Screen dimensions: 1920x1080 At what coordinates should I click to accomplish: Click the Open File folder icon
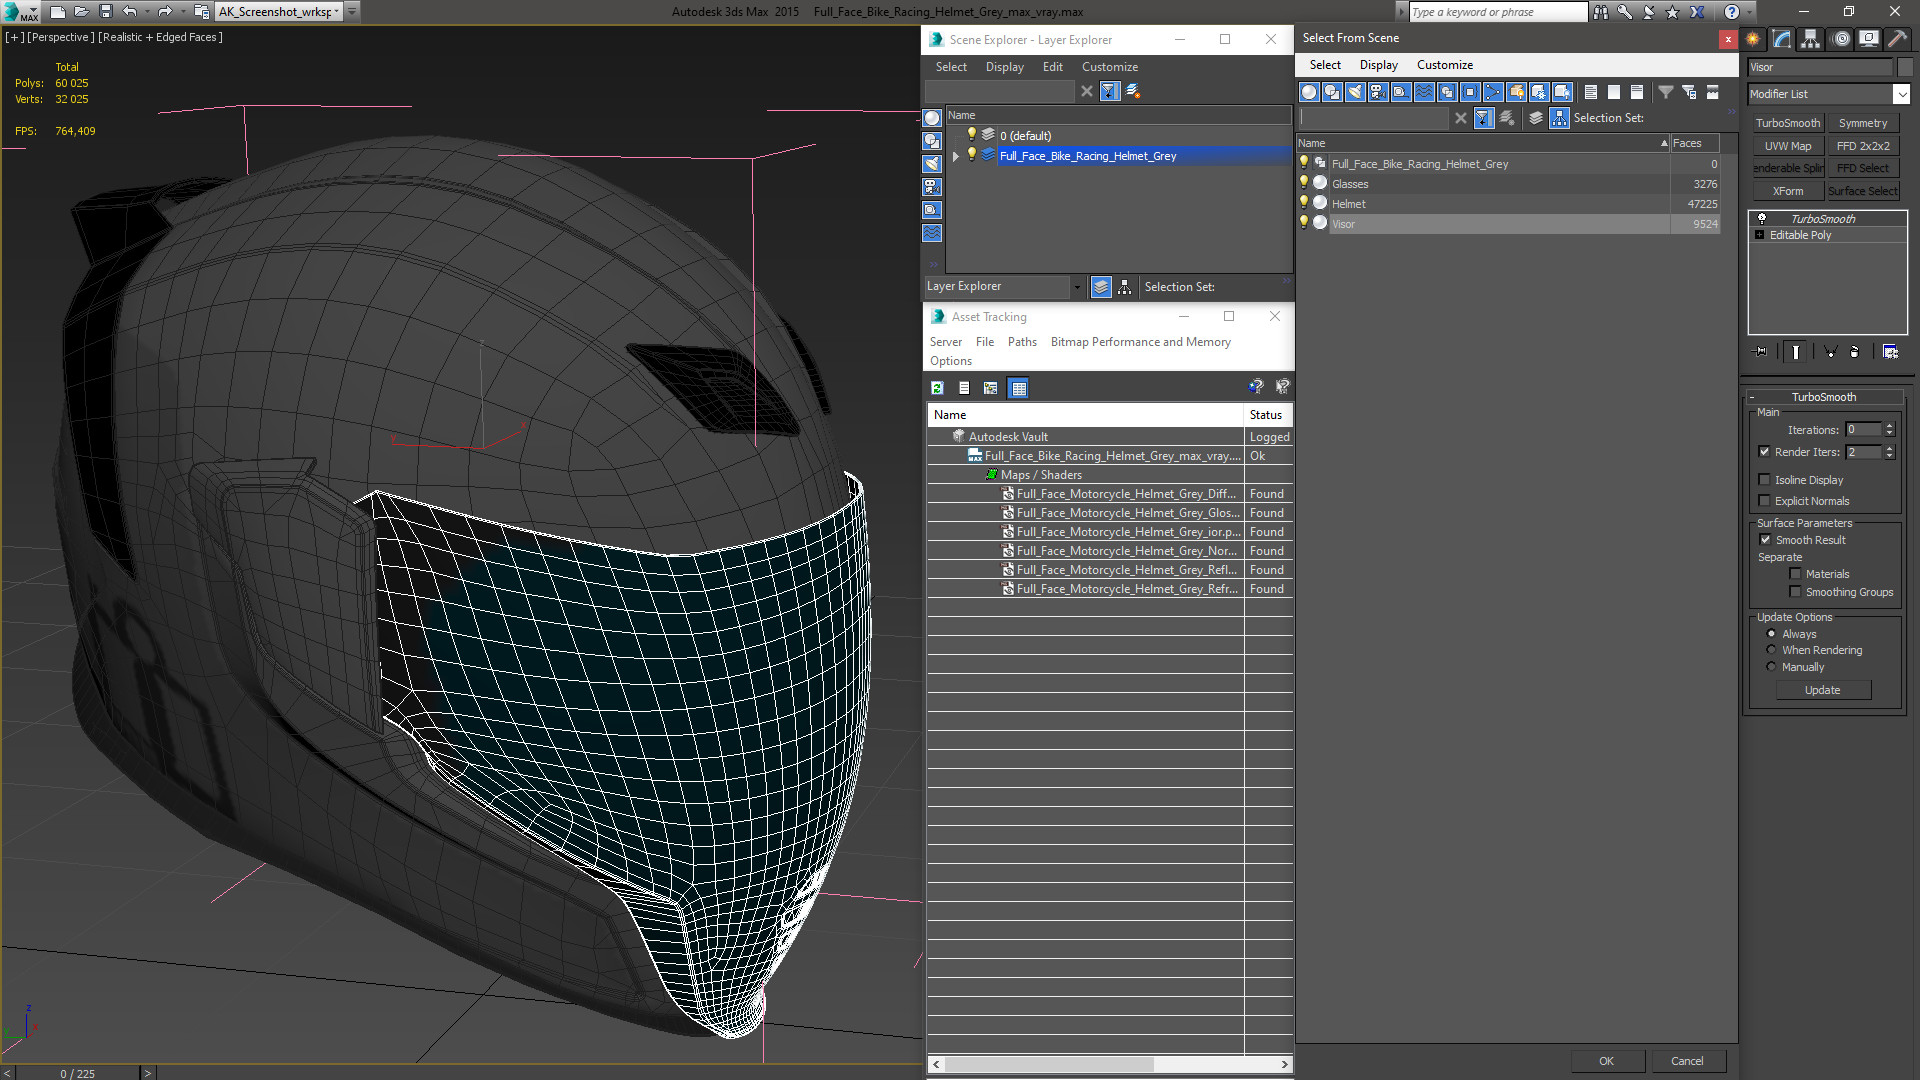(x=81, y=12)
